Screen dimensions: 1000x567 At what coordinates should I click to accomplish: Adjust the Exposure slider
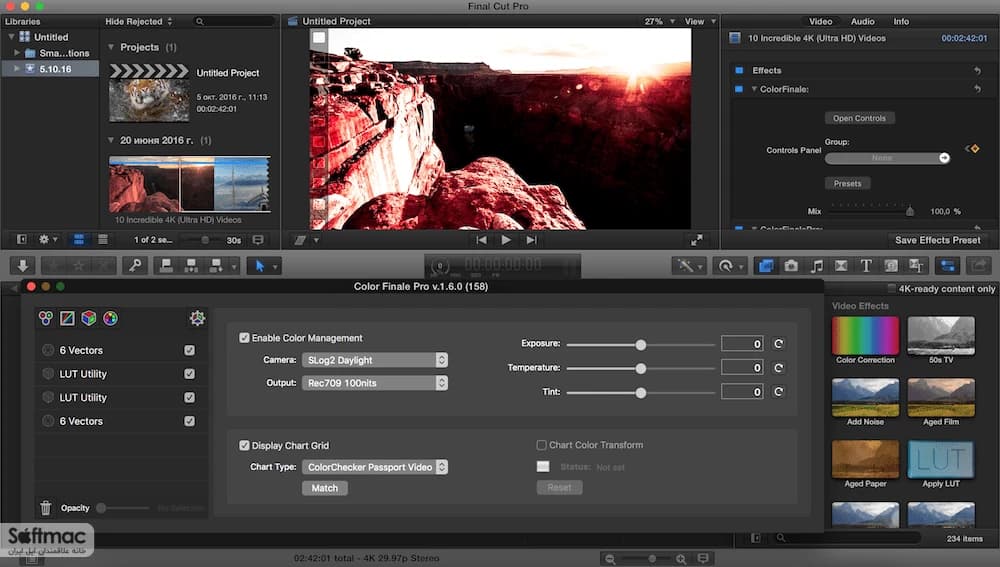pos(641,344)
